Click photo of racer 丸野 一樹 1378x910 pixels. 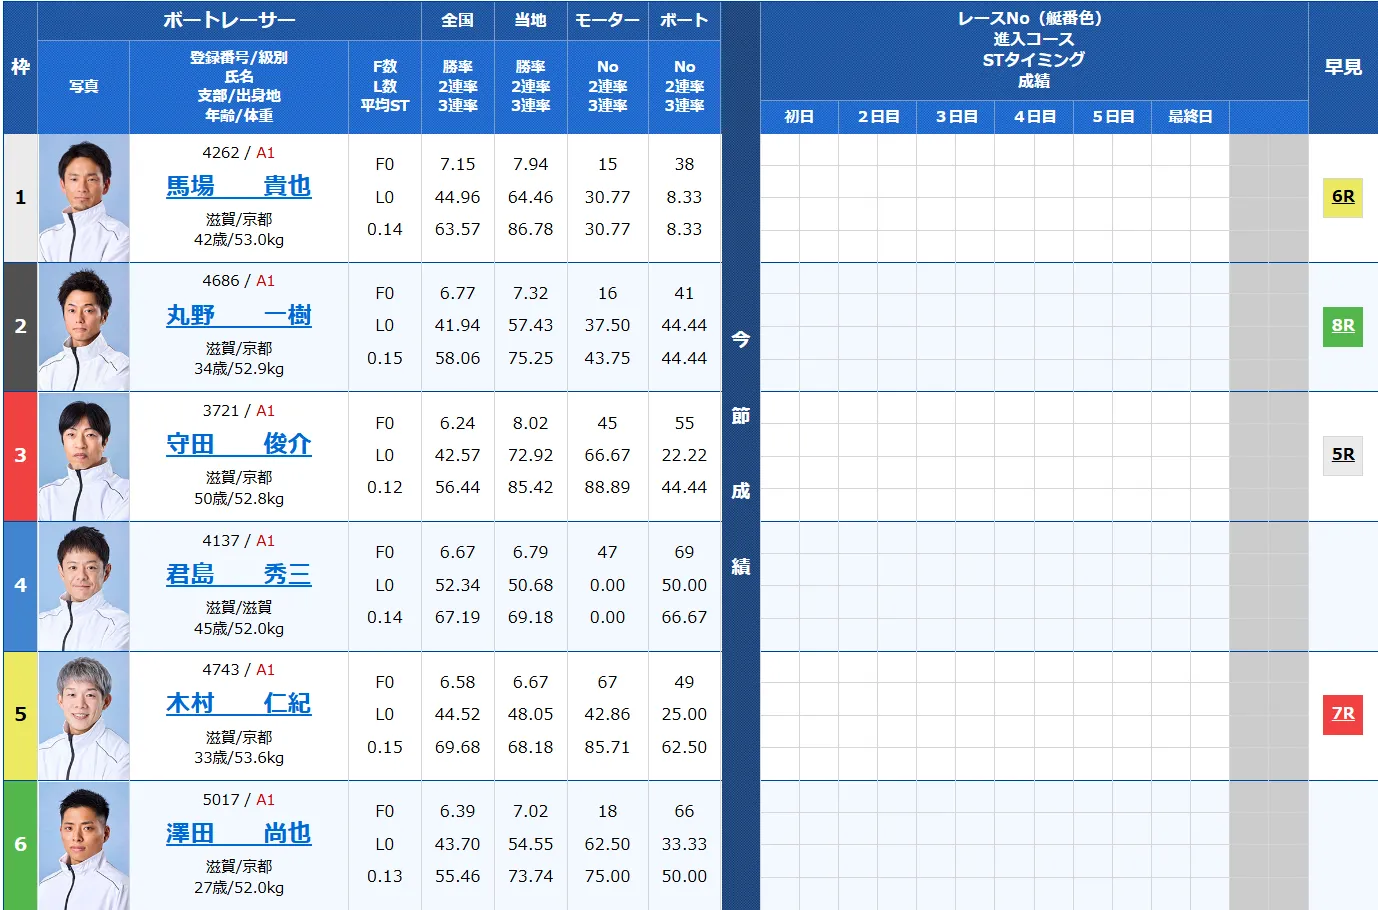coord(84,327)
